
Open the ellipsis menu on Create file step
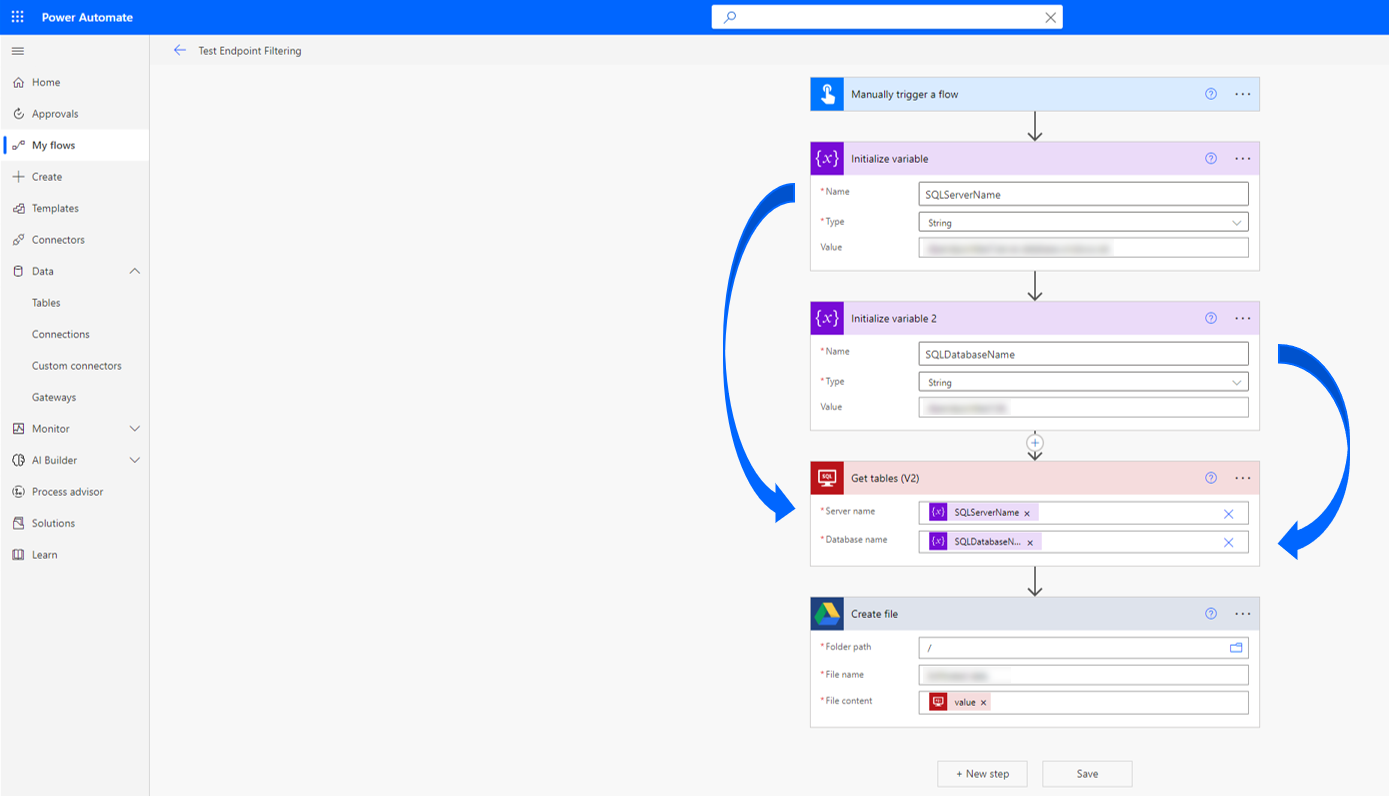click(1242, 613)
